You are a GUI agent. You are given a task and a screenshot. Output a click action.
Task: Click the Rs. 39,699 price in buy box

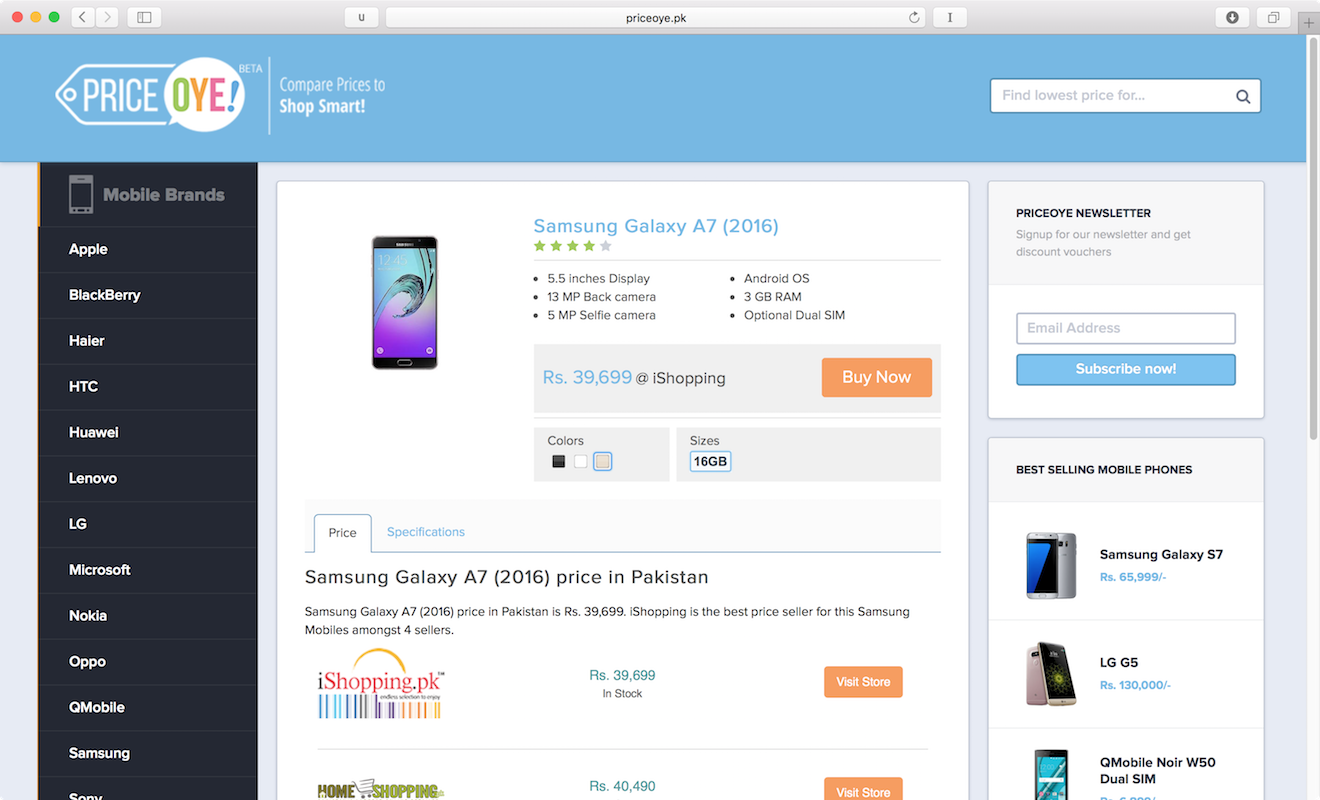[x=587, y=377]
